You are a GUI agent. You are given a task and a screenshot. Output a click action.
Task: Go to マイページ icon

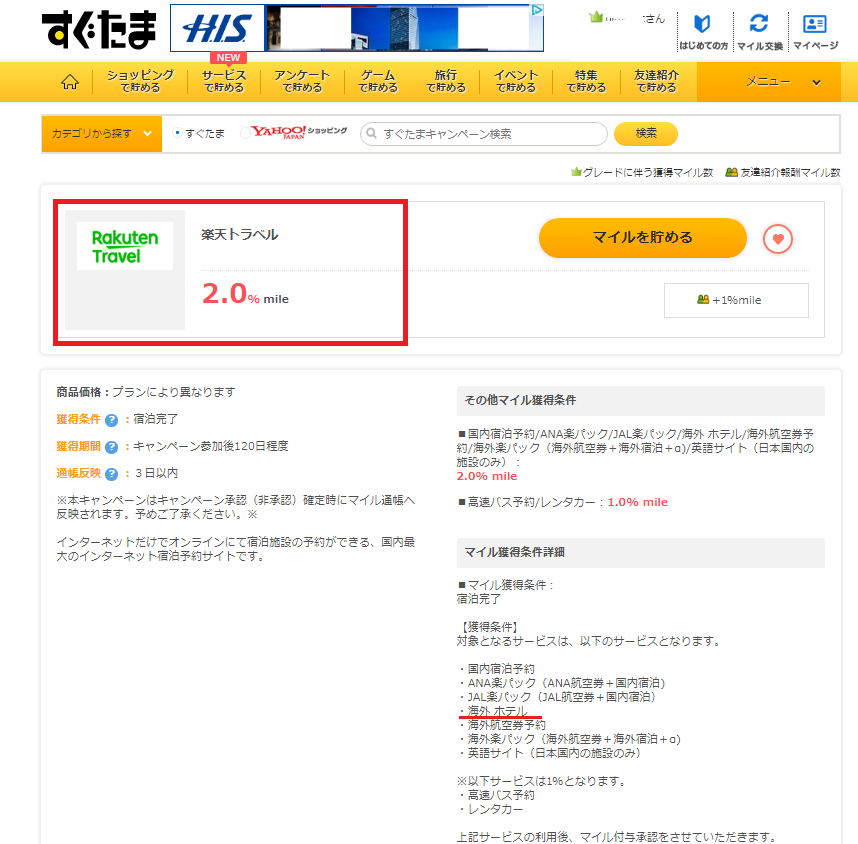[815, 32]
